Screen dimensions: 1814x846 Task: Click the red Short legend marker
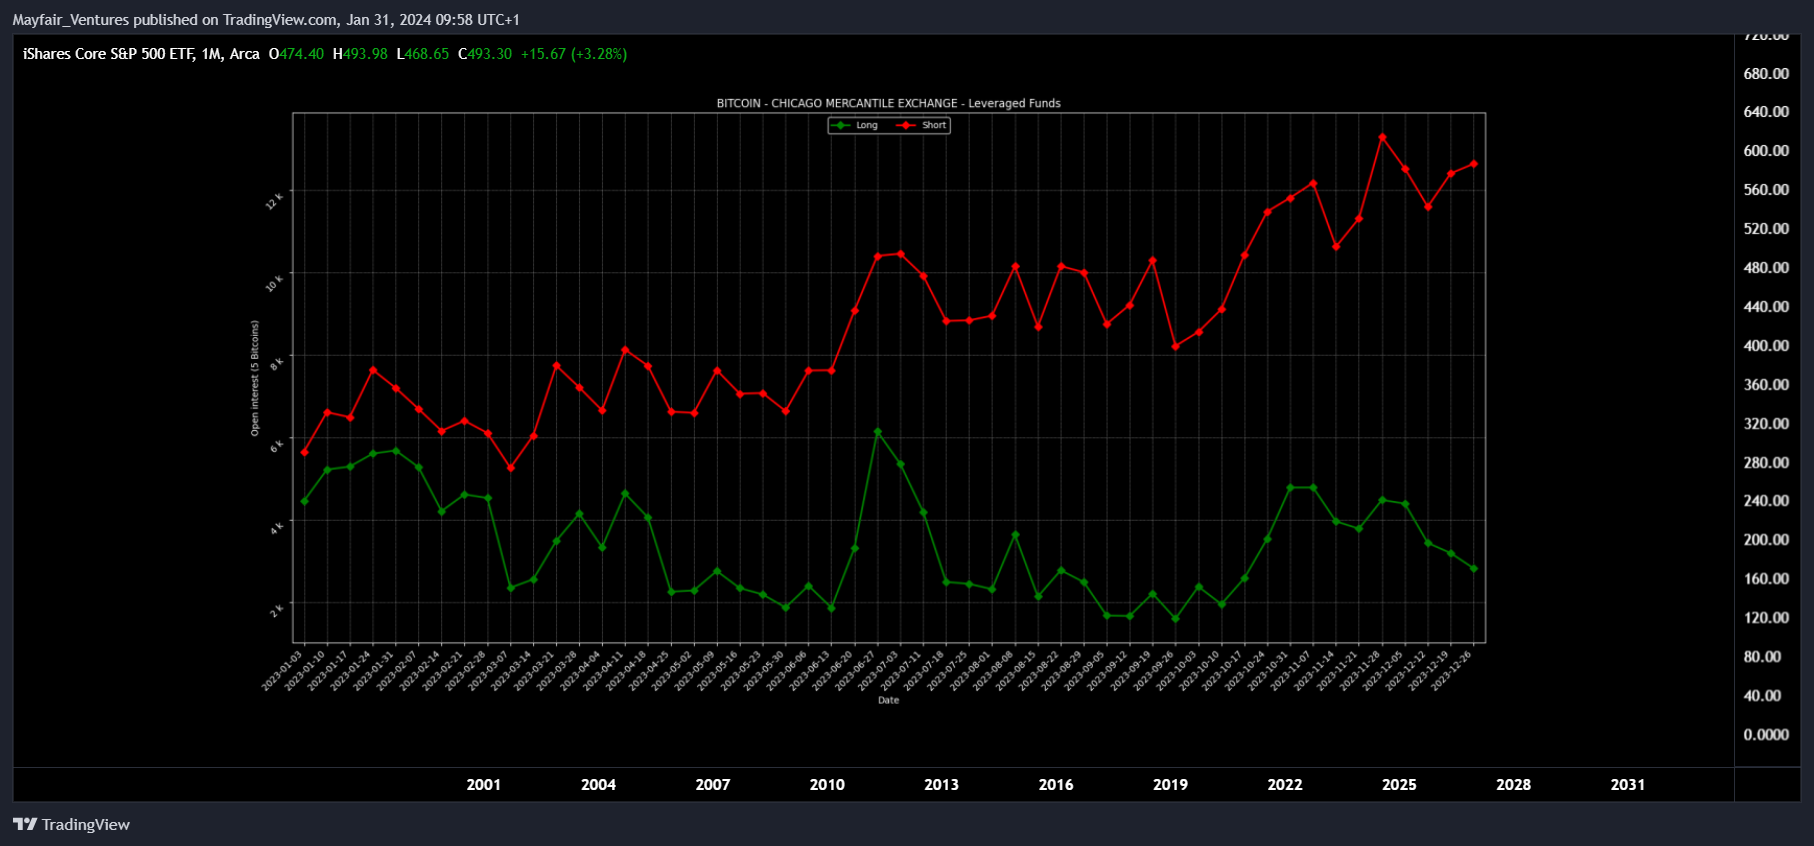coord(907,125)
